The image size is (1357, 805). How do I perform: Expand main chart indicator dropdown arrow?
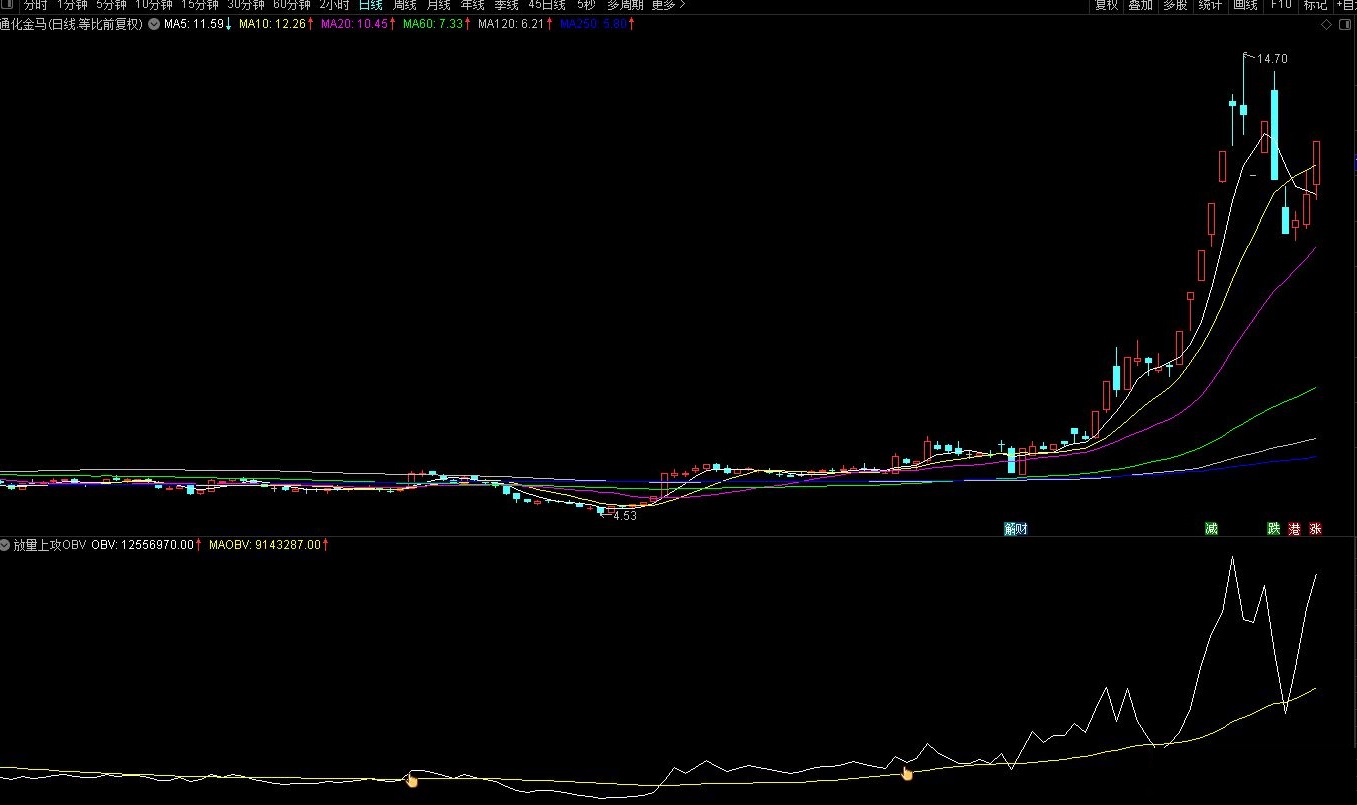pos(154,24)
